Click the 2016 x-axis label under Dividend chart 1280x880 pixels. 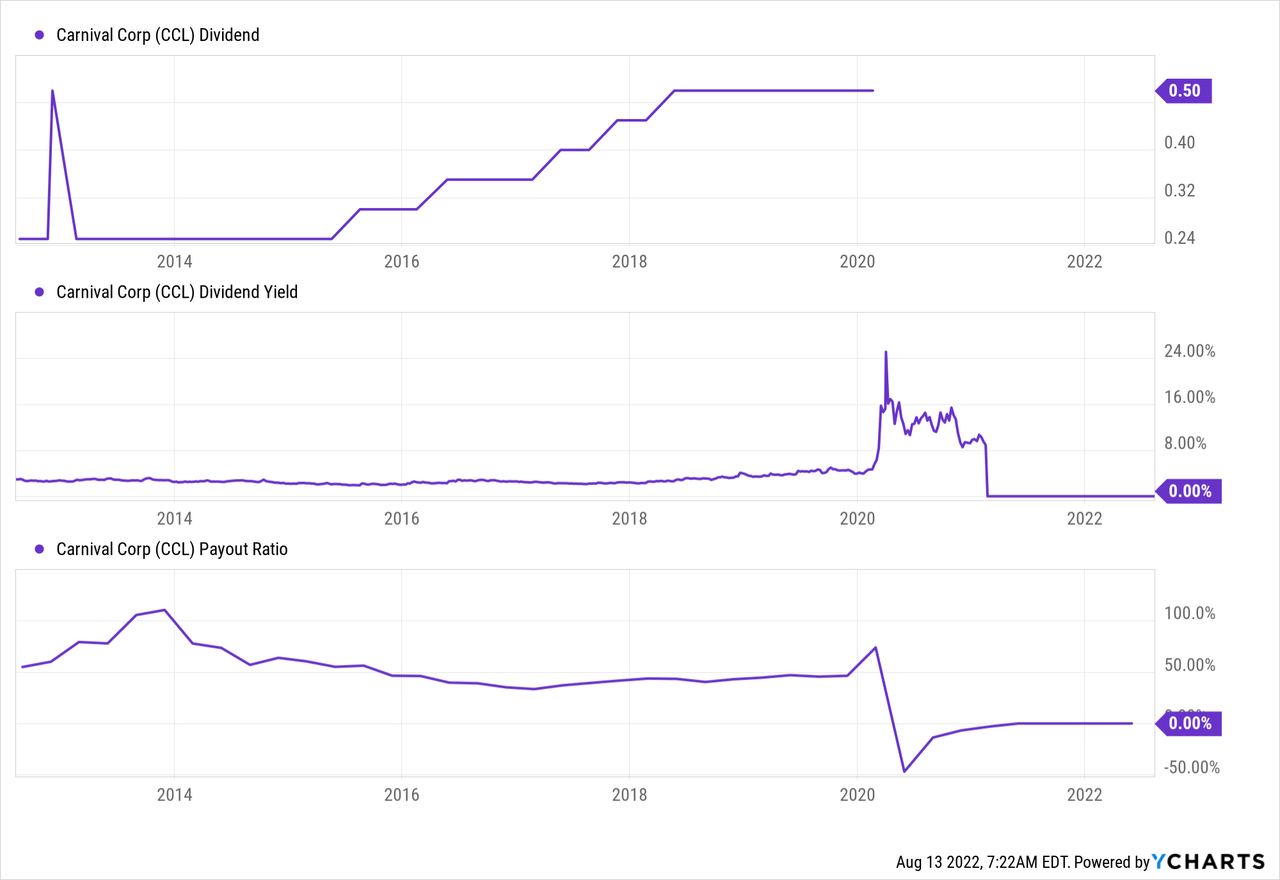pyautogui.click(x=401, y=262)
